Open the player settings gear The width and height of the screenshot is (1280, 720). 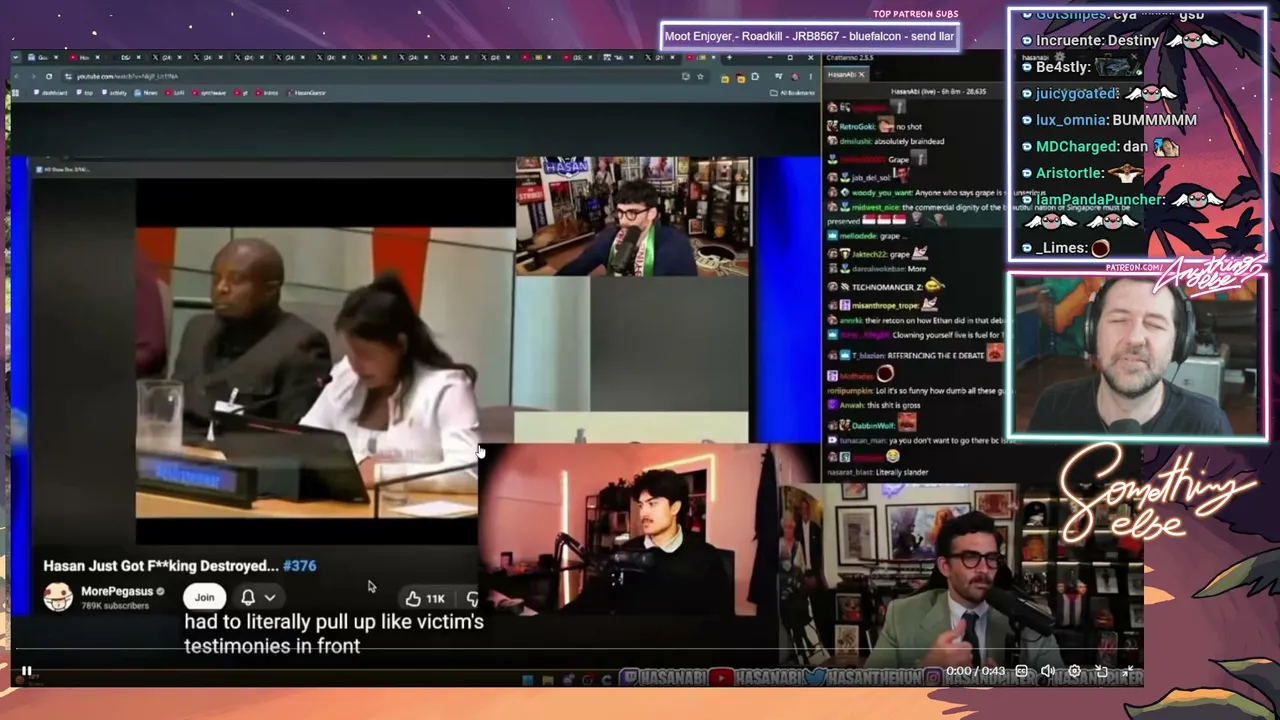click(x=1075, y=671)
